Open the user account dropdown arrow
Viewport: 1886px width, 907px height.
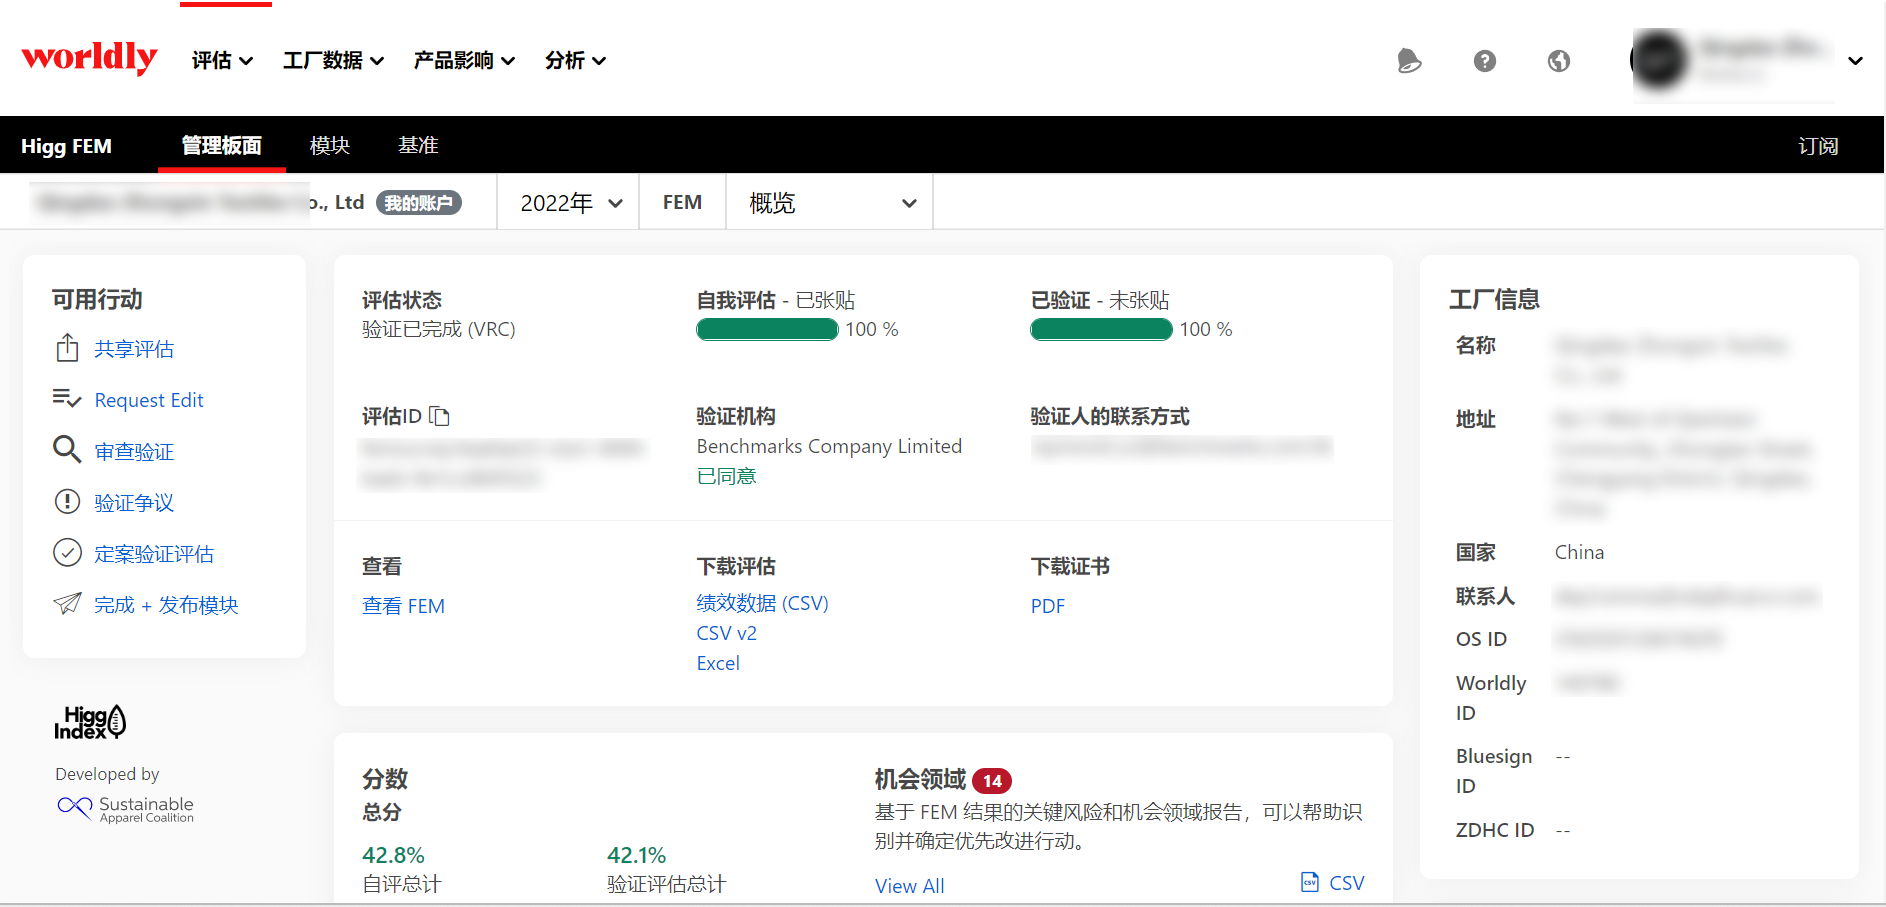1855,61
